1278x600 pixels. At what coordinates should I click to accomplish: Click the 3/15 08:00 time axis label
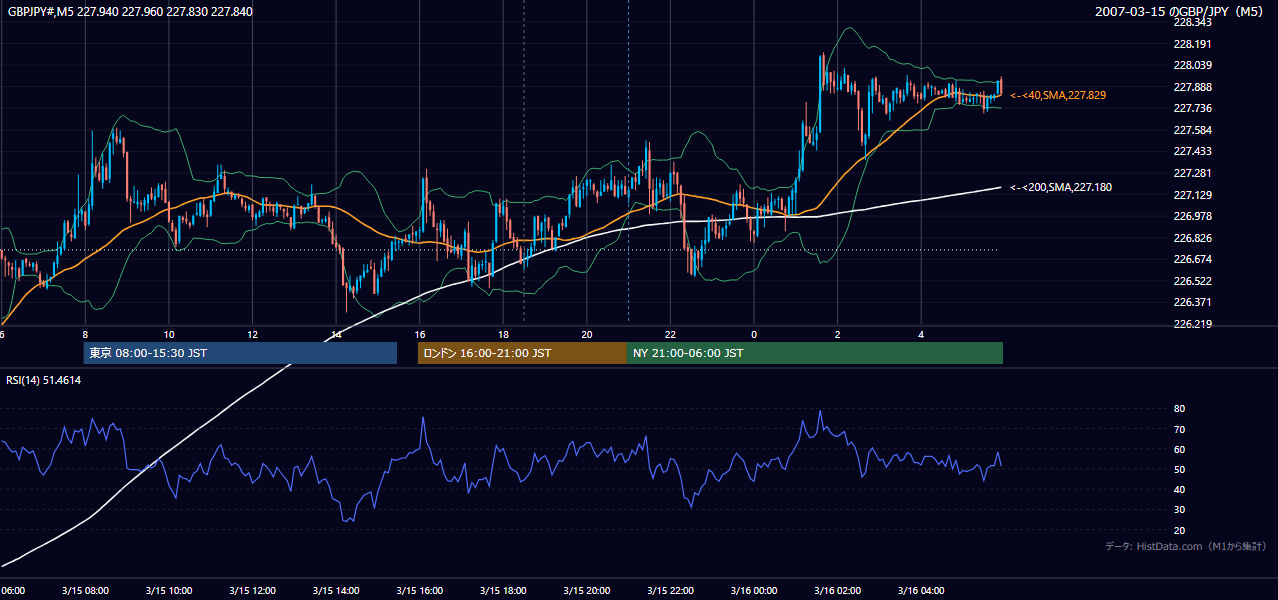point(85,590)
